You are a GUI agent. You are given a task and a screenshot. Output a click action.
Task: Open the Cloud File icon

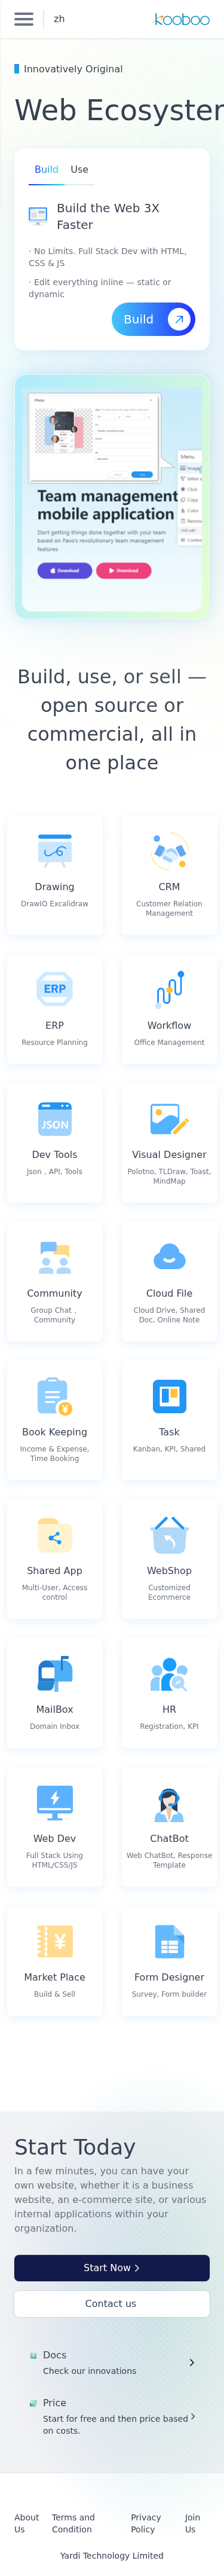(x=169, y=1257)
